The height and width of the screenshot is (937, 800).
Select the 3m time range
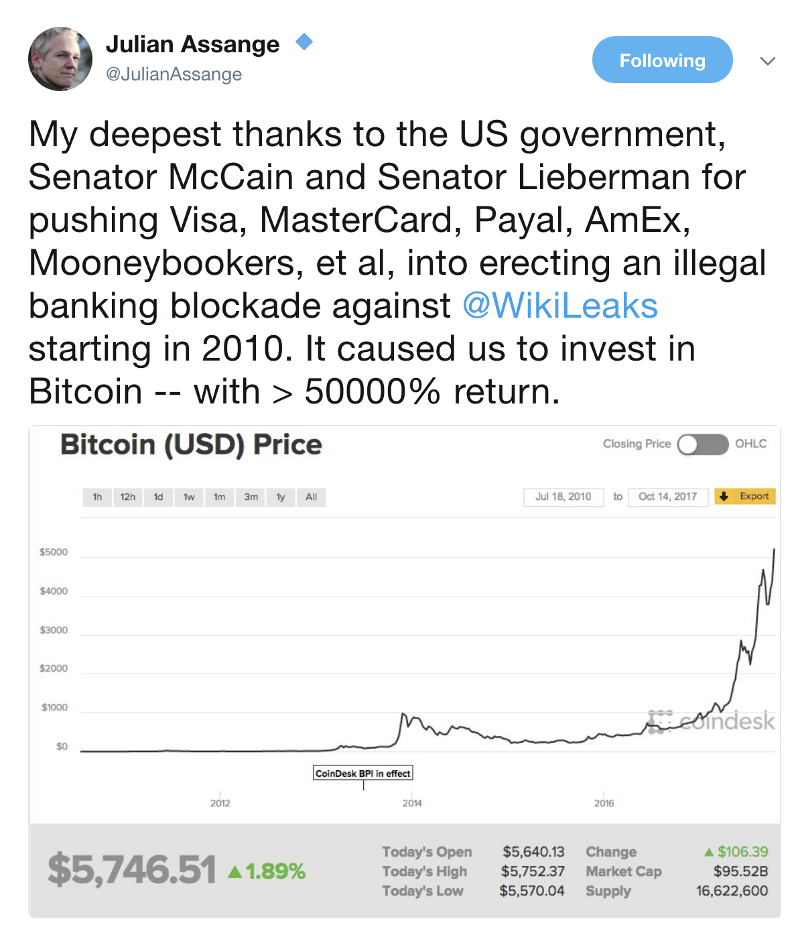coord(250,497)
